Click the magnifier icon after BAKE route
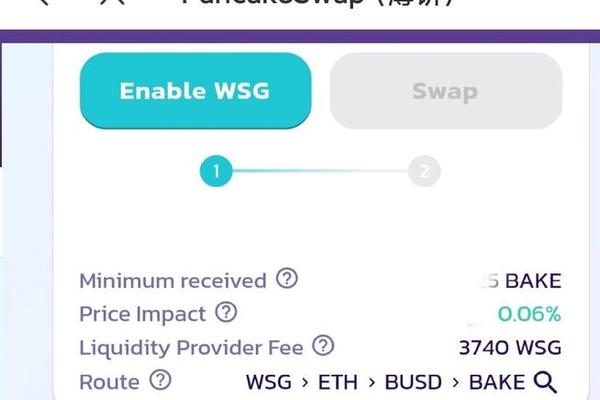This screenshot has width=600, height=400. coord(545,382)
